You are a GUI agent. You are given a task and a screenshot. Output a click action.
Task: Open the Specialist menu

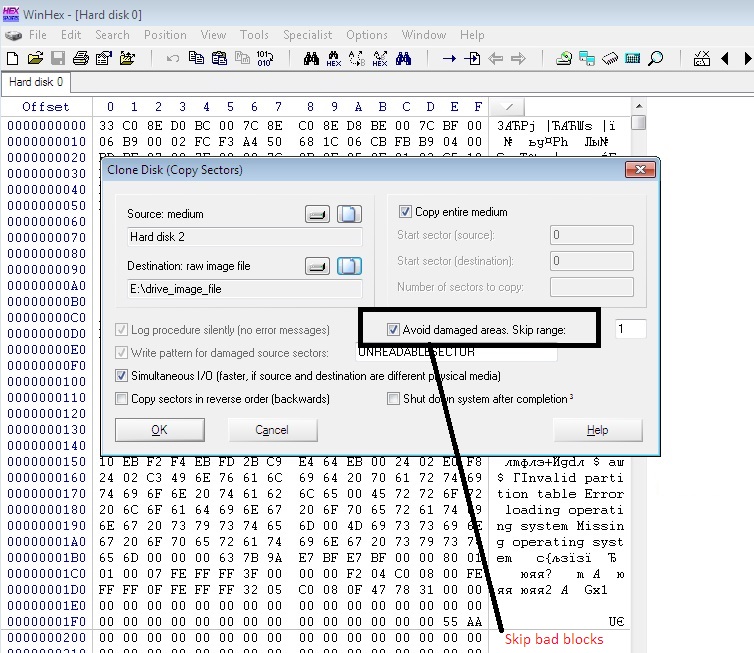coord(307,35)
